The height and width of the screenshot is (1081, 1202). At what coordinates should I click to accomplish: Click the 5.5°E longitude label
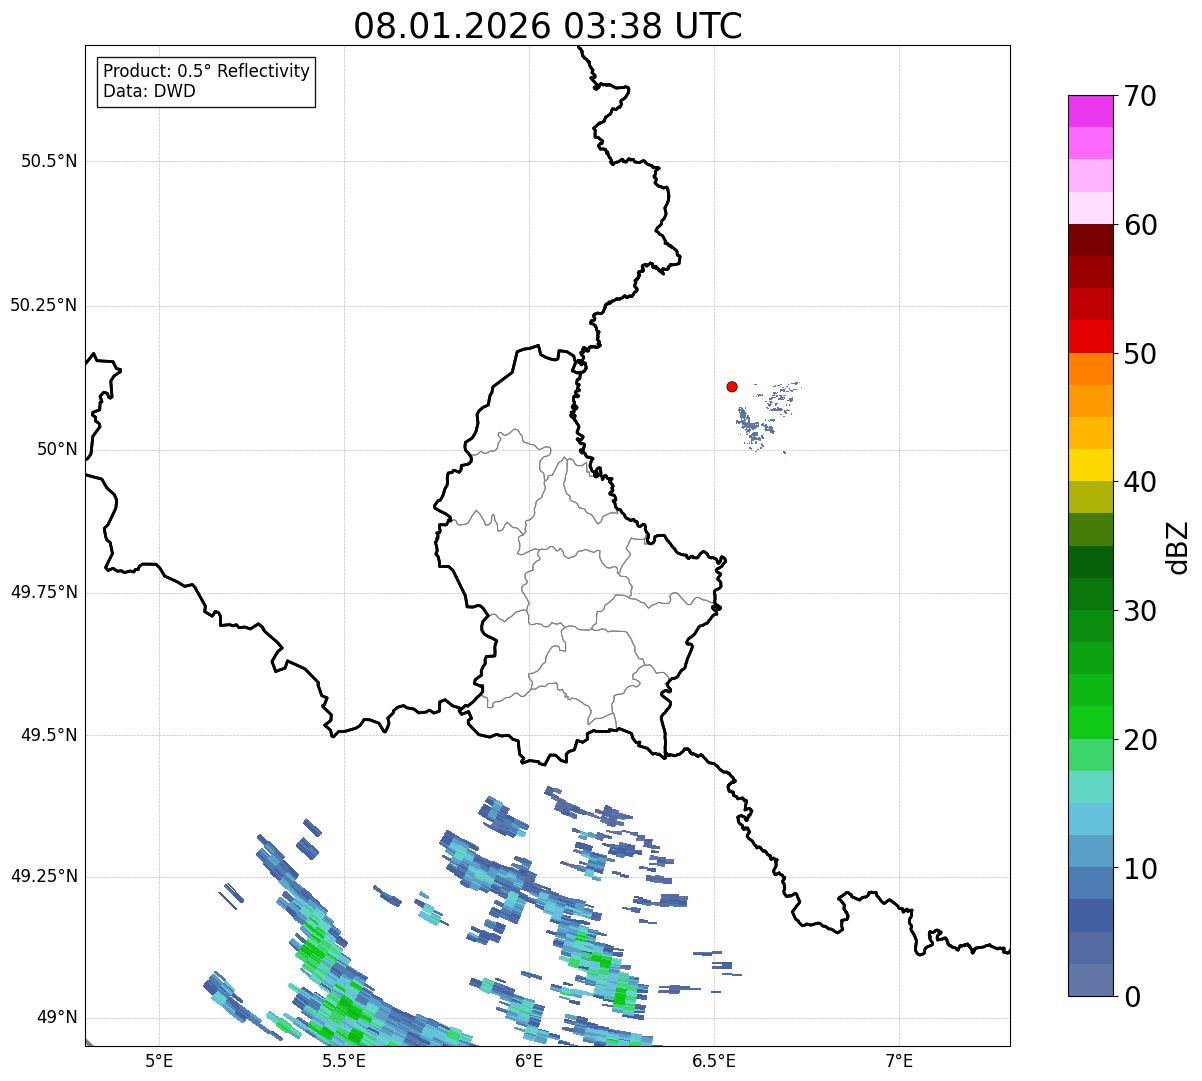(x=344, y=1061)
